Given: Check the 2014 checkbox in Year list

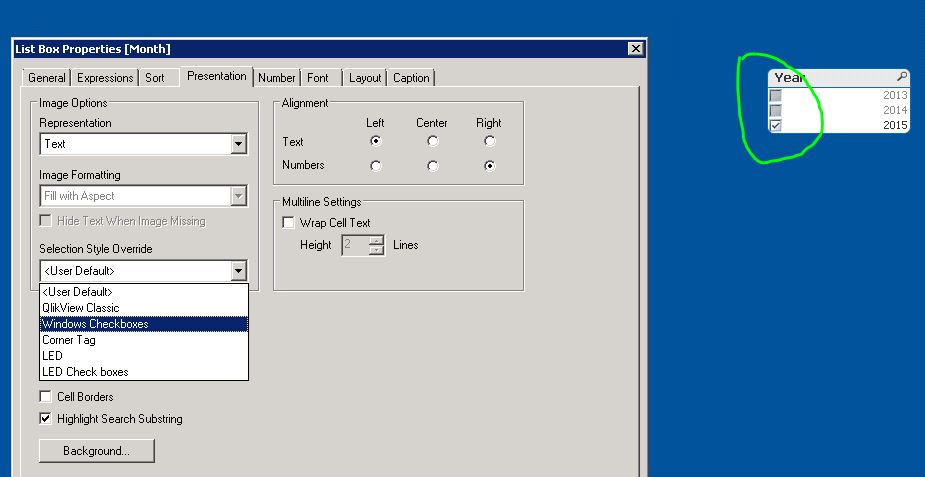Looking at the screenshot, I should tap(776, 110).
